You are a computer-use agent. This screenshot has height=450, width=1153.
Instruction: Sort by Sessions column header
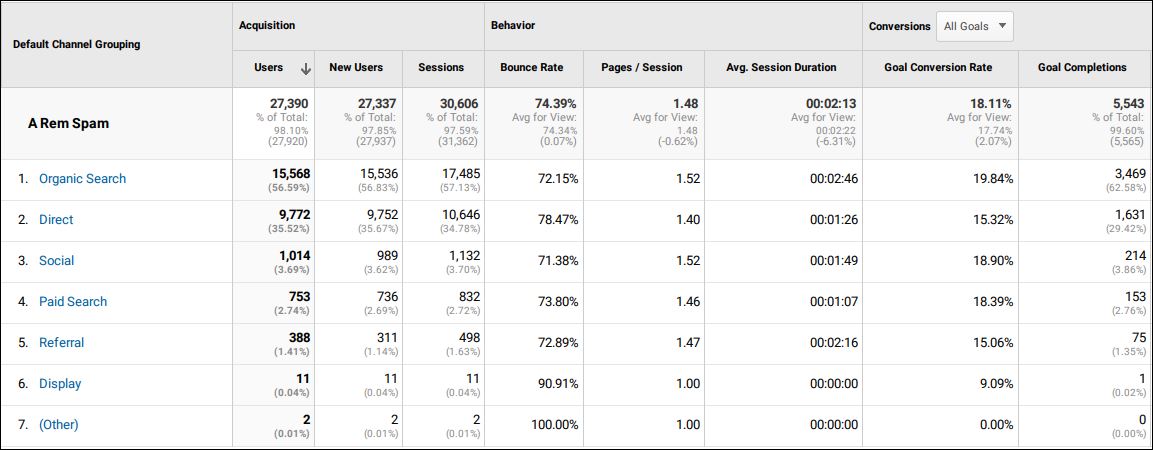coord(441,67)
